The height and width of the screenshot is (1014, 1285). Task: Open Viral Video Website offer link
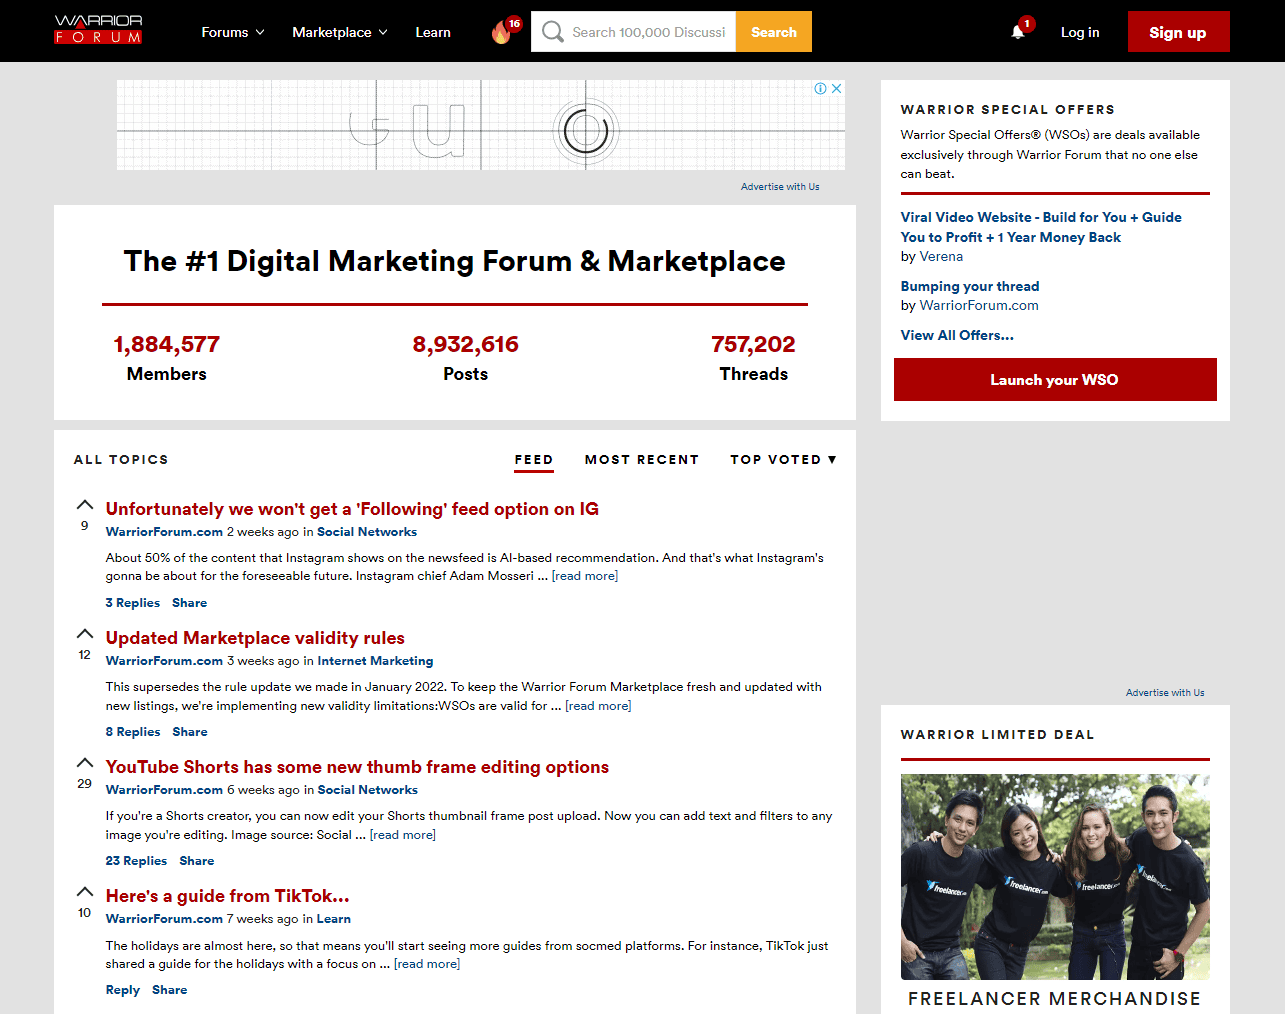1041,227
